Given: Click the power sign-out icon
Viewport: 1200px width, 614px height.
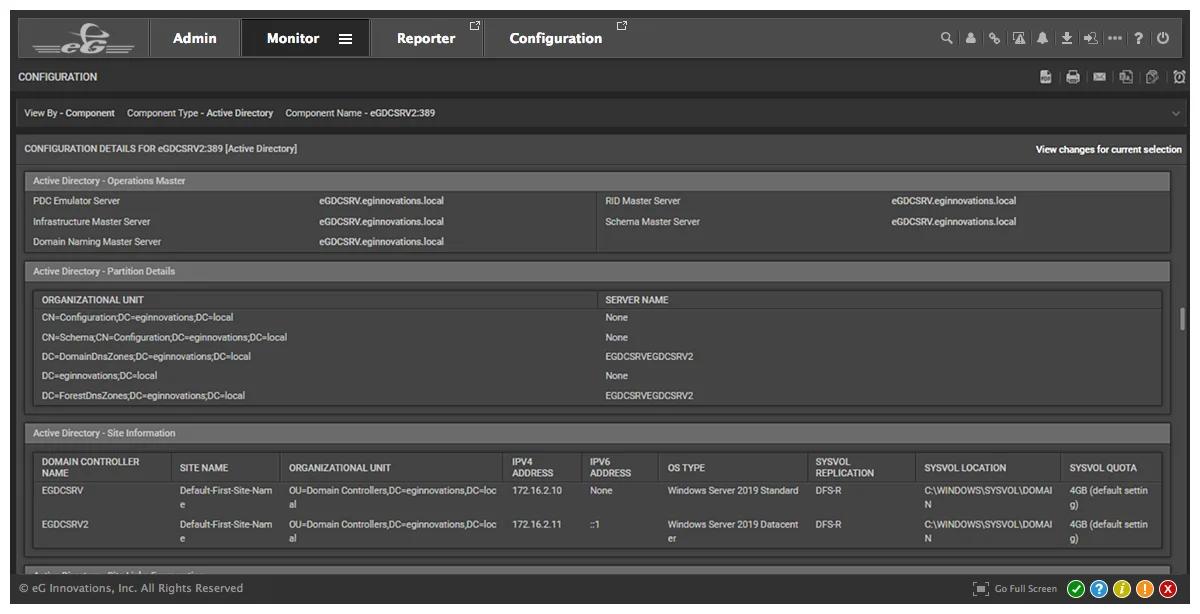Looking at the screenshot, I should (1163, 38).
